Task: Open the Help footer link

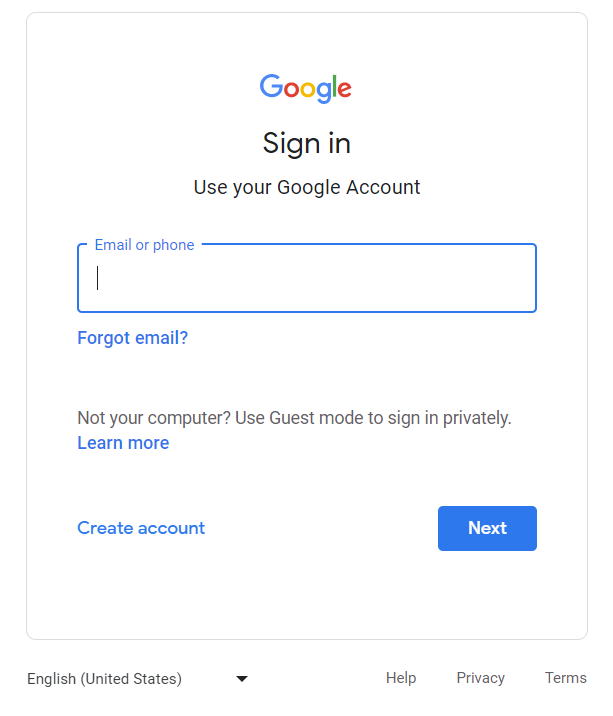Action: point(401,678)
